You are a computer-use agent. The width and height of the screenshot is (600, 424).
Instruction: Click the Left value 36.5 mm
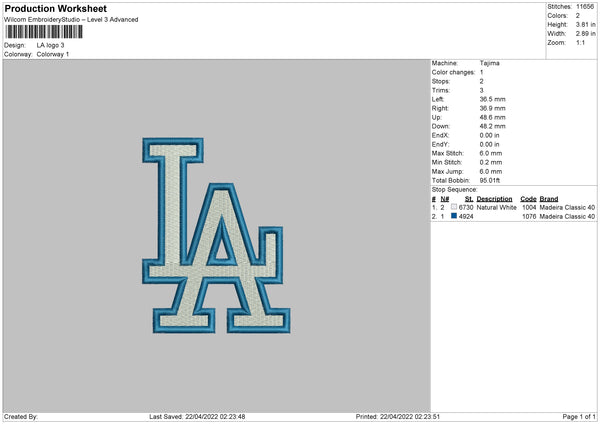point(492,99)
